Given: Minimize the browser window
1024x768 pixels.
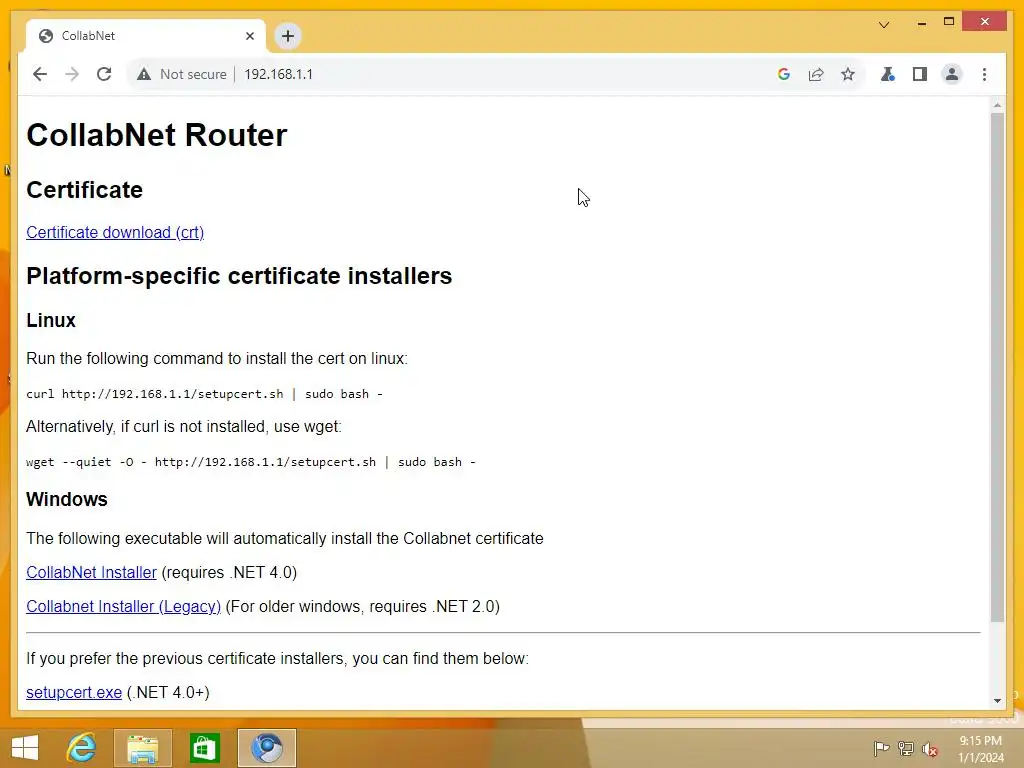Looking at the screenshot, I should tap(921, 23).
